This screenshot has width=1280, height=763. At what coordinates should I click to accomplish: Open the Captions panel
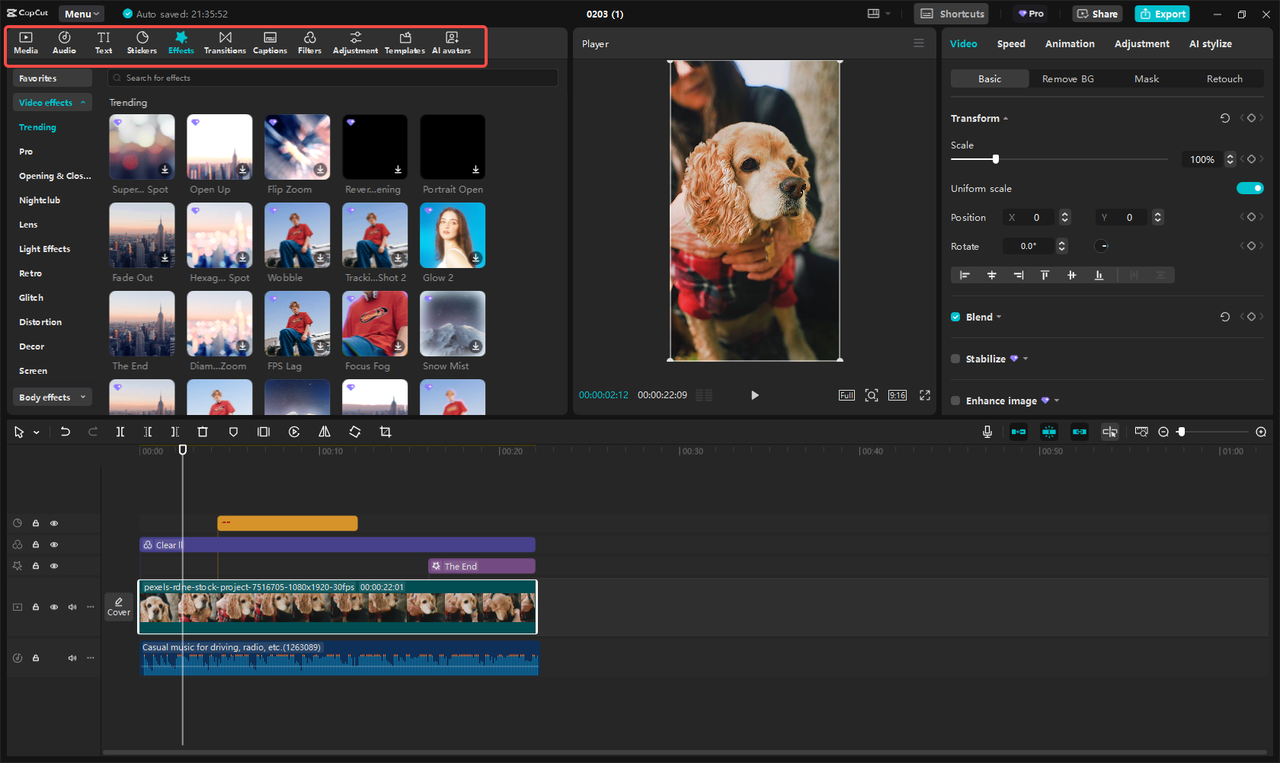(x=269, y=43)
